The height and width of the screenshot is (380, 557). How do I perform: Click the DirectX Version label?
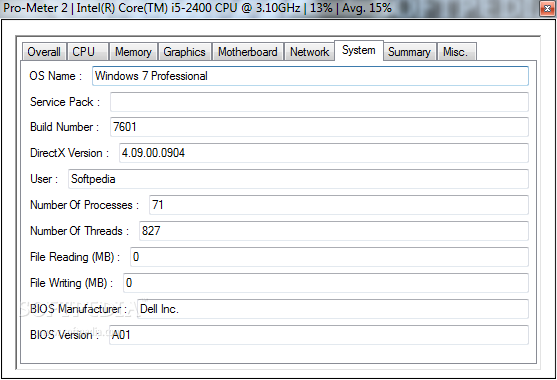pyautogui.click(x=69, y=153)
